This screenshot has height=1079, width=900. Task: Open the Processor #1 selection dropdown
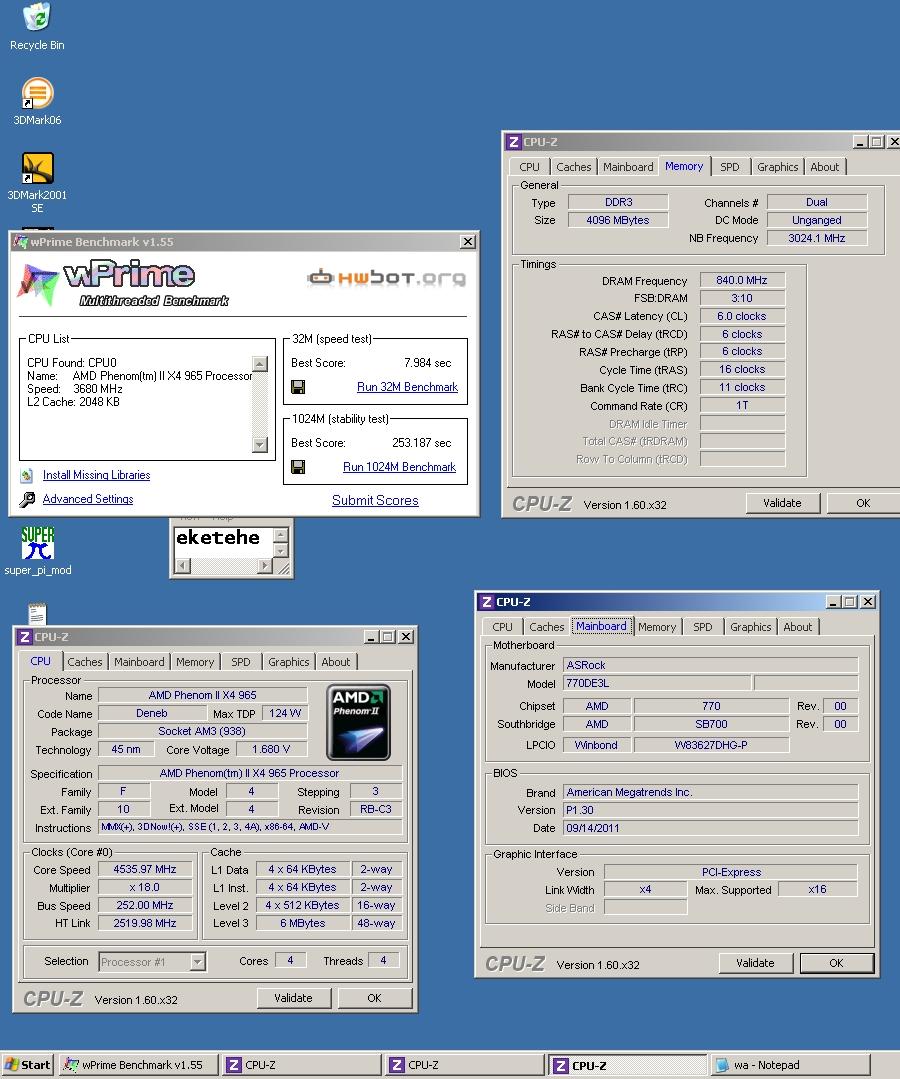[x=197, y=961]
